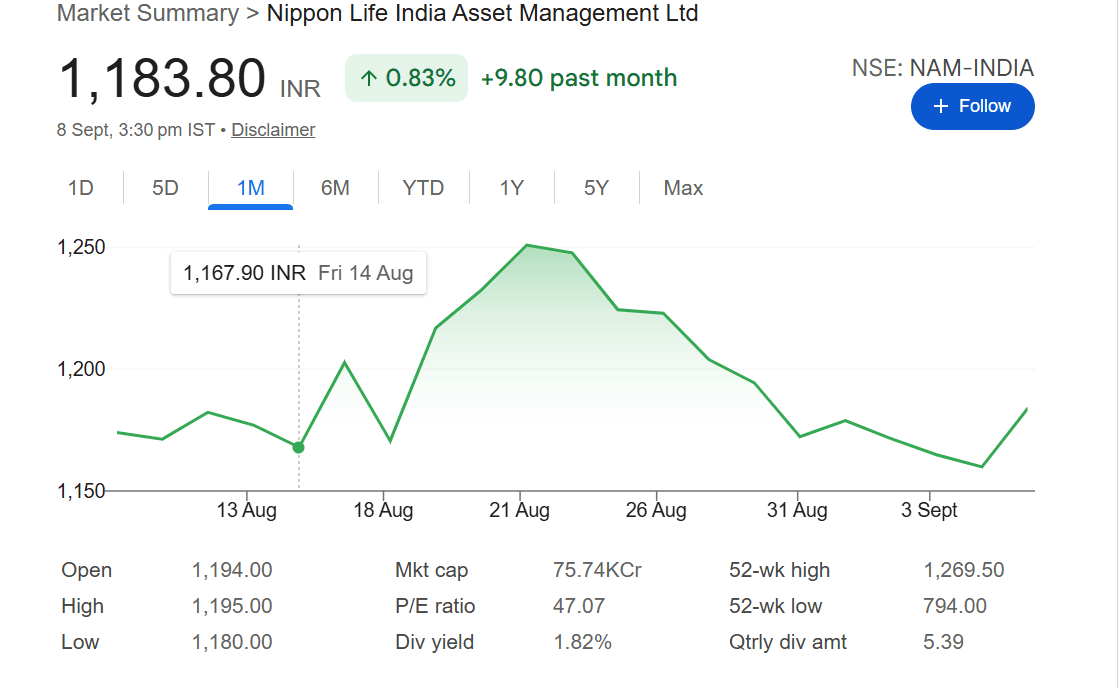The width and height of the screenshot is (1120, 688).
Task: Click the 'NSE: NAM-INDIA' ticker label
Action: [x=942, y=68]
